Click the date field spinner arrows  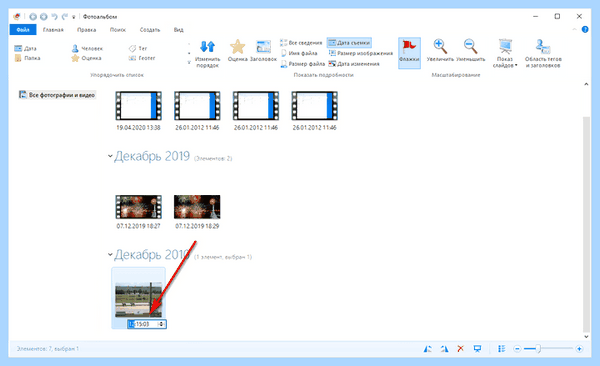161,324
